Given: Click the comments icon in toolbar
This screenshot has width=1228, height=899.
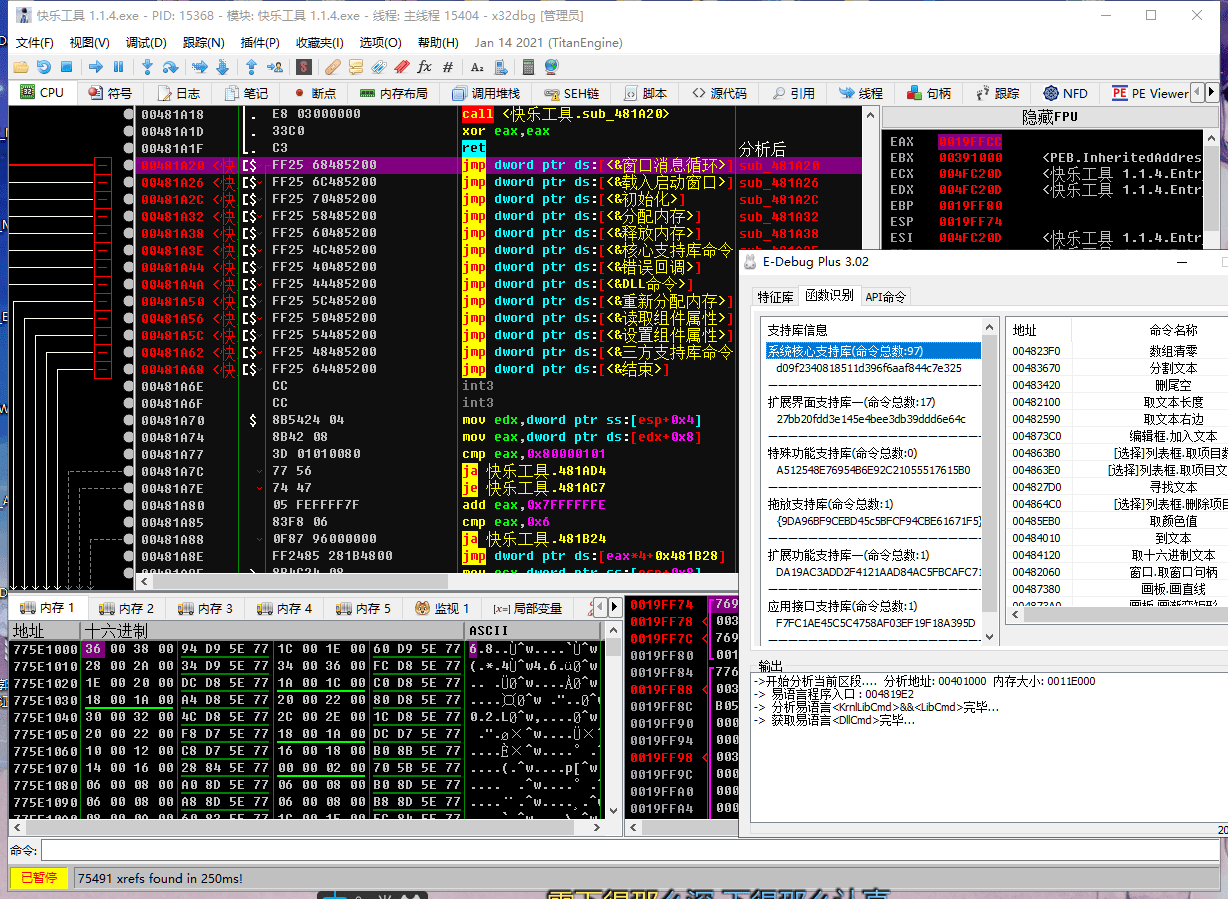Looking at the screenshot, I should (356, 67).
